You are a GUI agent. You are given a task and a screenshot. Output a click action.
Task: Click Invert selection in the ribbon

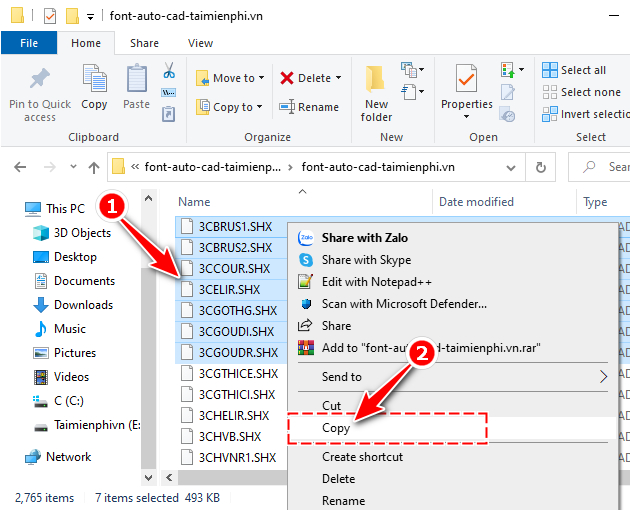point(586,114)
